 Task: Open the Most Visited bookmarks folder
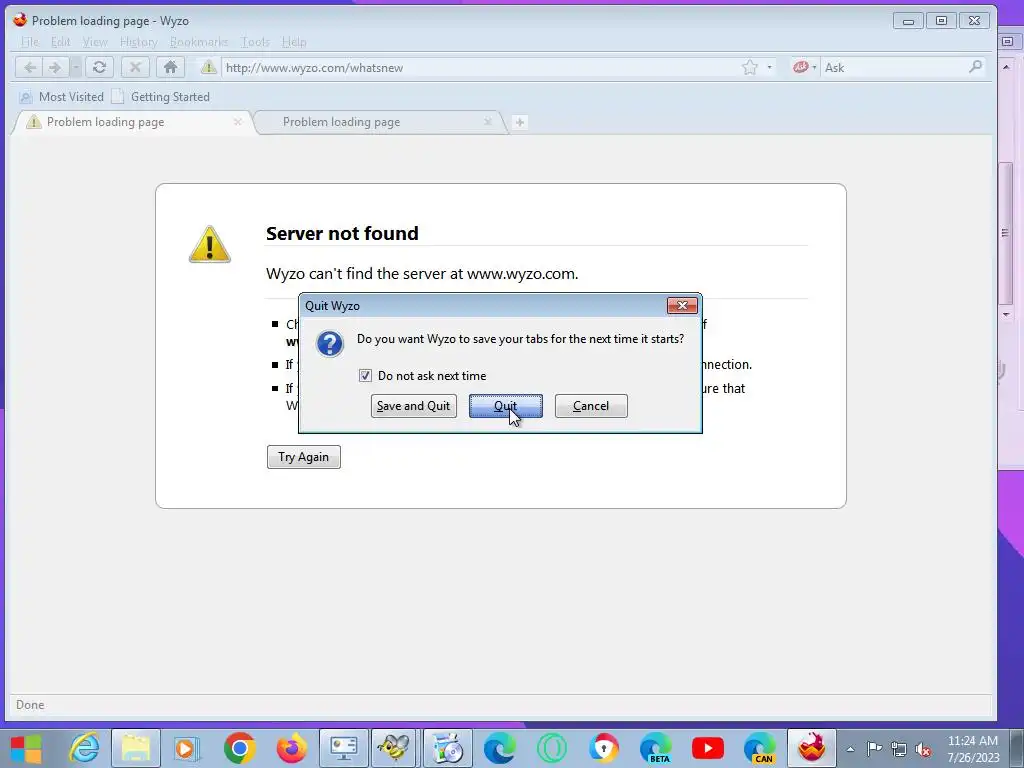[x=62, y=97]
